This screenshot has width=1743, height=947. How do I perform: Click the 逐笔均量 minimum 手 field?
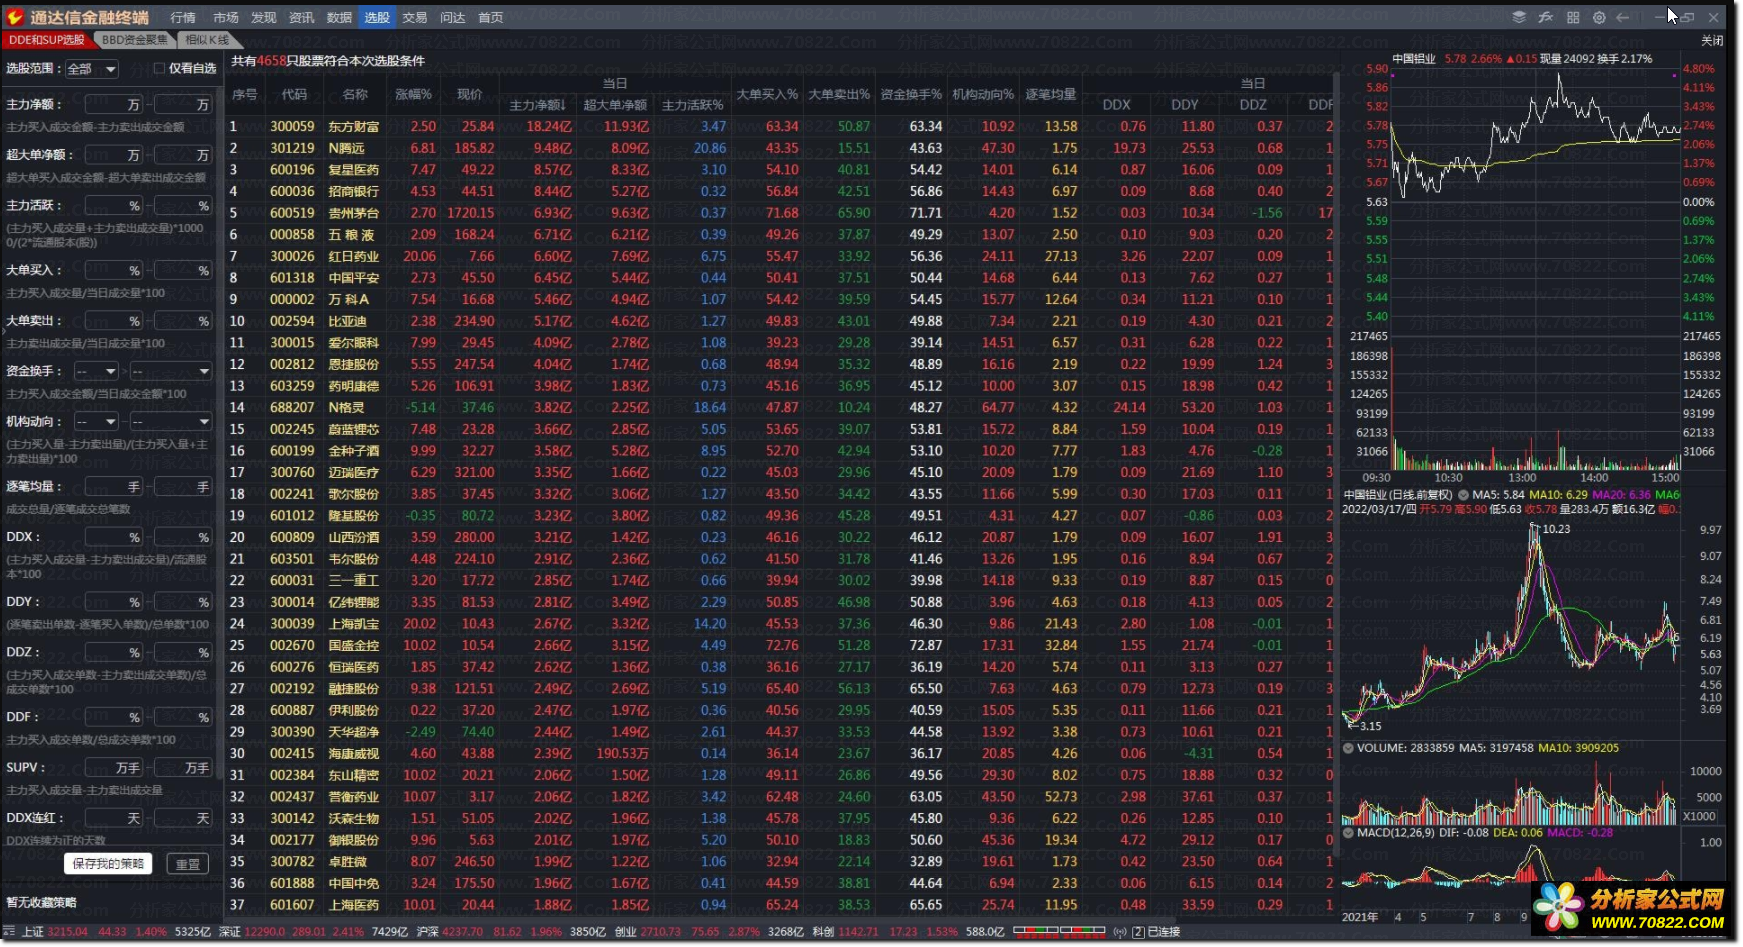114,487
